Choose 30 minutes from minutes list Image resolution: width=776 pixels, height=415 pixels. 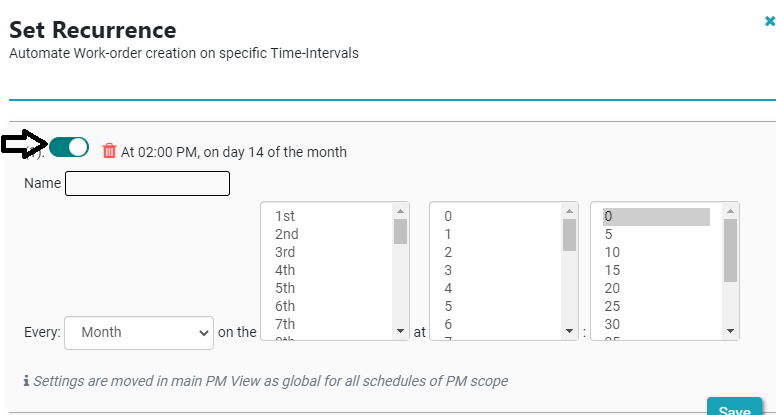pyautogui.click(x=612, y=324)
